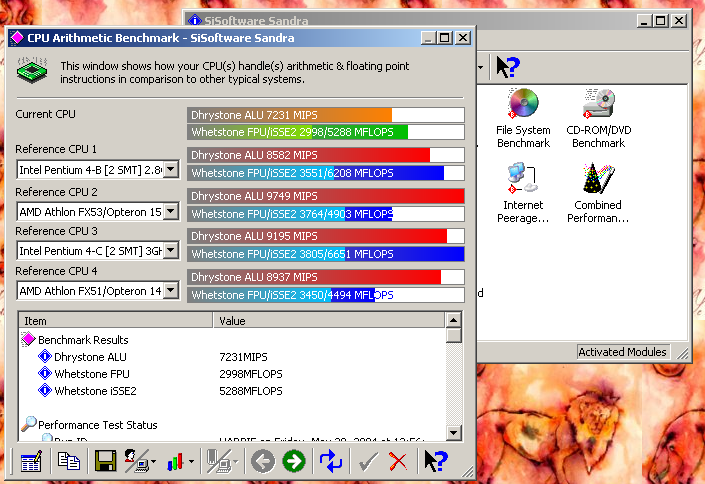Click the What's This help icon in benchmark window
This screenshot has width=705, height=484.
point(436,461)
